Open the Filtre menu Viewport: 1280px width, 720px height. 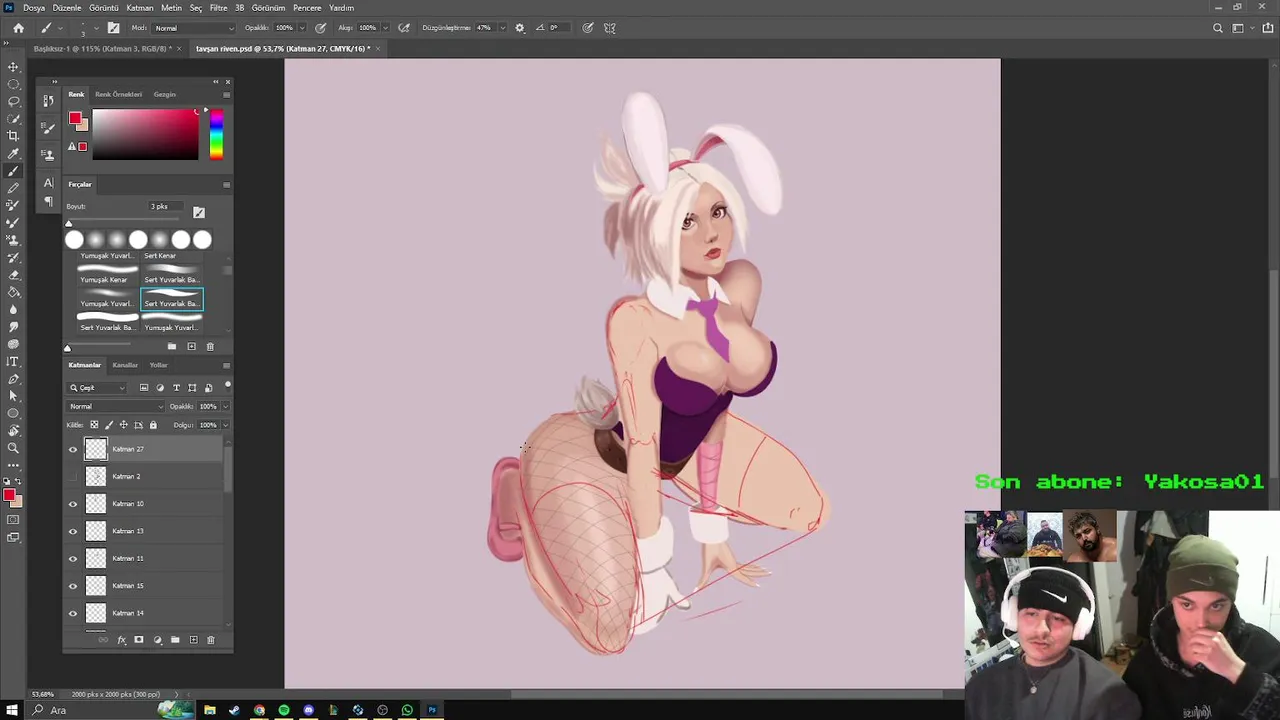pos(218,8)
